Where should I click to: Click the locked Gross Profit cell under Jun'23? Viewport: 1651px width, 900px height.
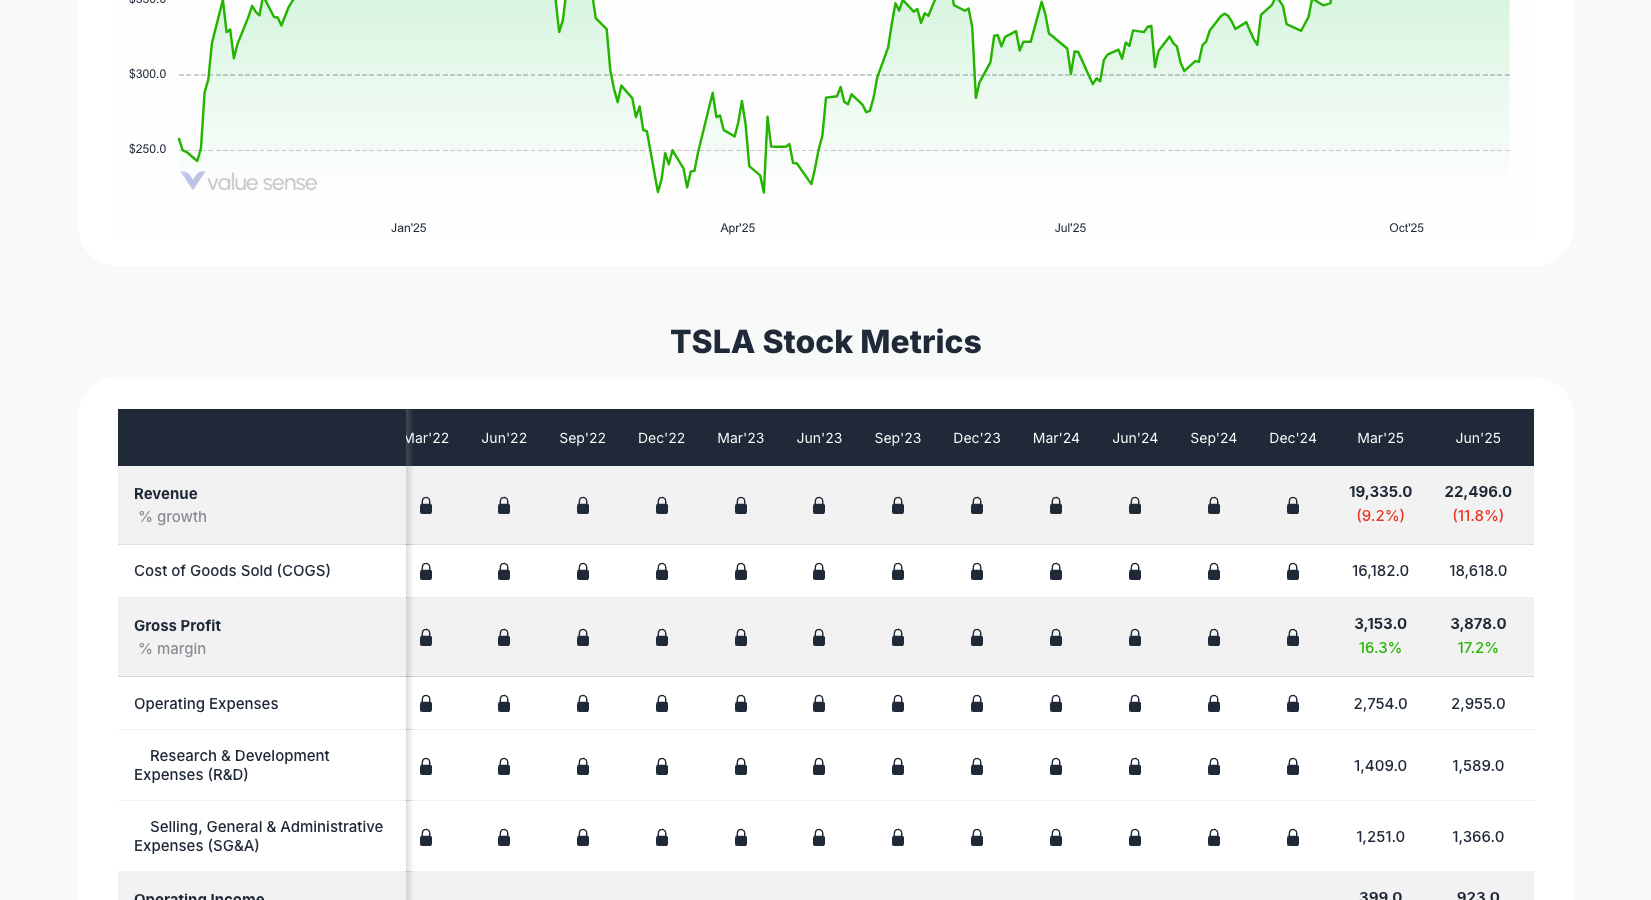click(819, 637)
